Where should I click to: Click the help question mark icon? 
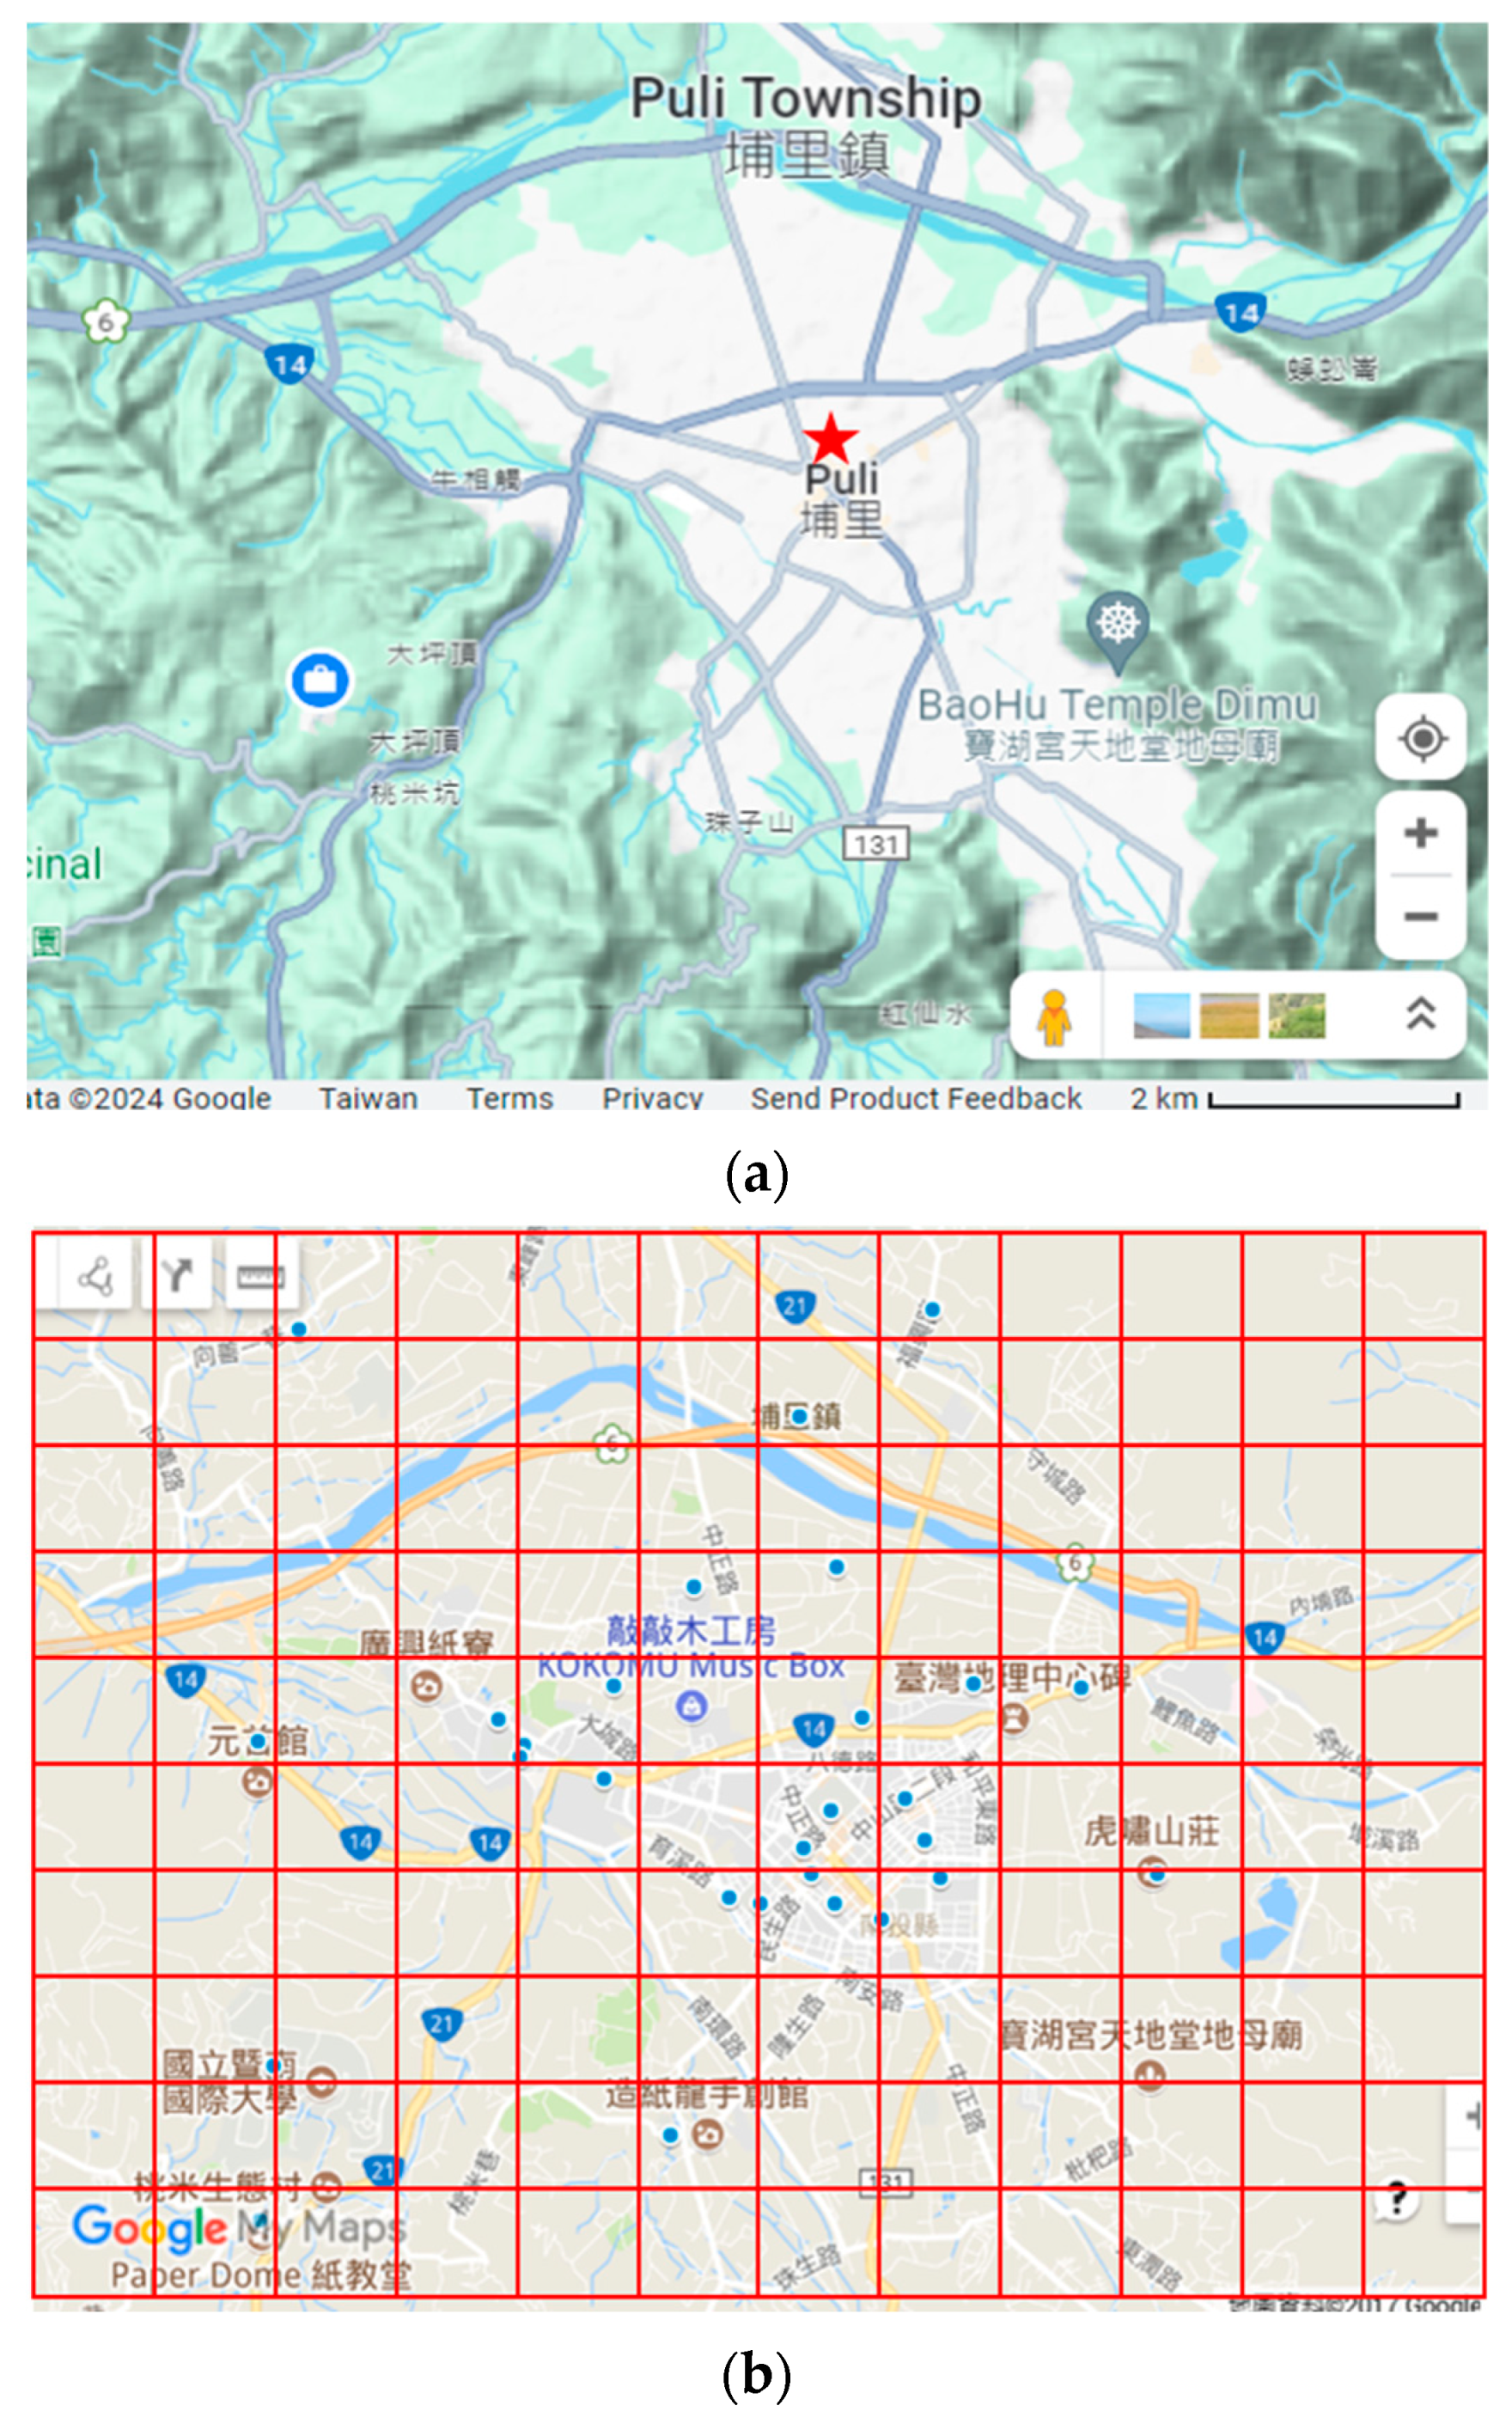1397,2199
